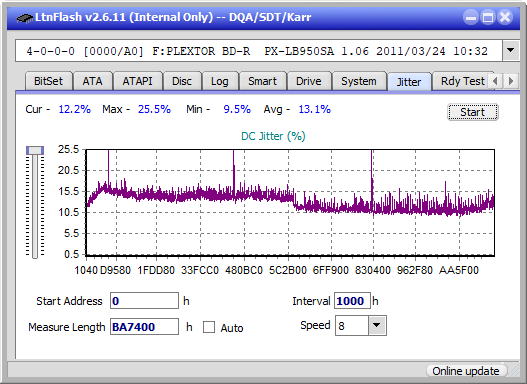Open the System tab

359,81
